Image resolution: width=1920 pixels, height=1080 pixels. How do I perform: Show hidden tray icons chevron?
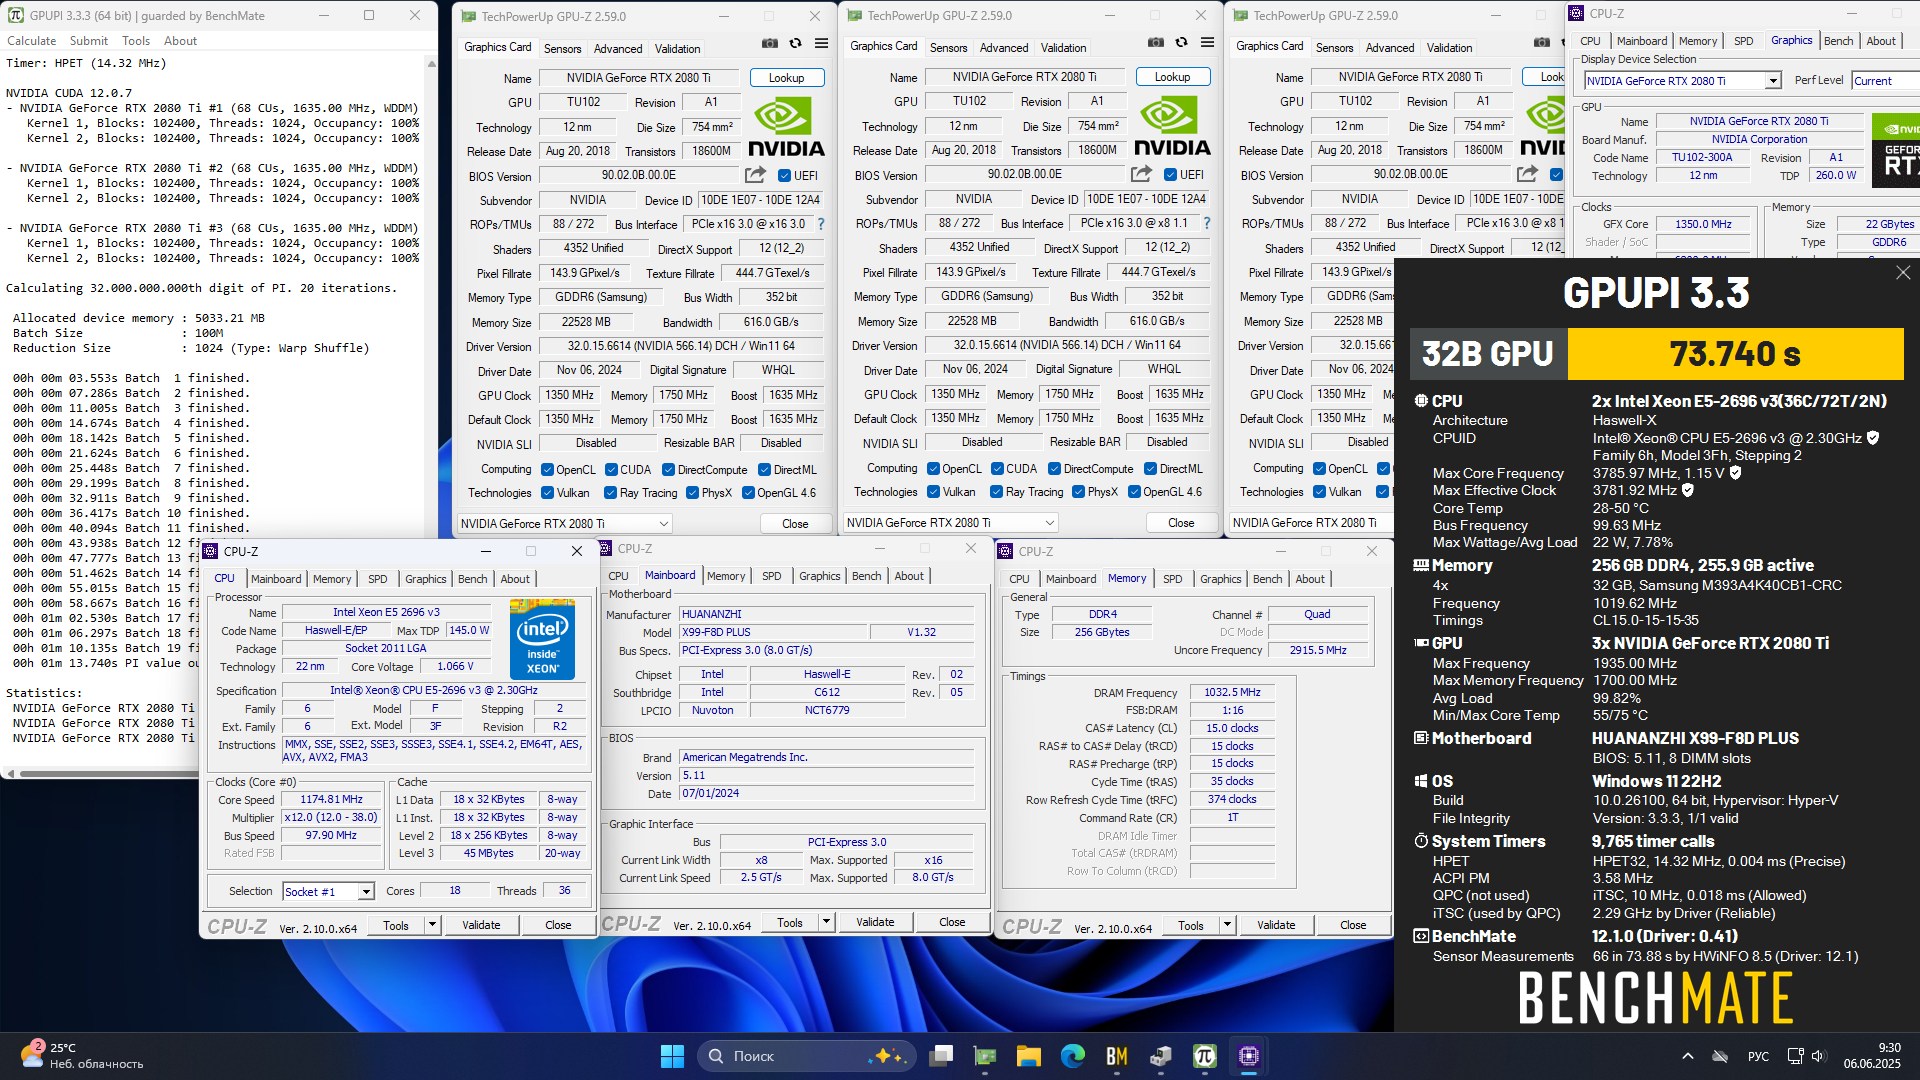coord(1688,1056)
